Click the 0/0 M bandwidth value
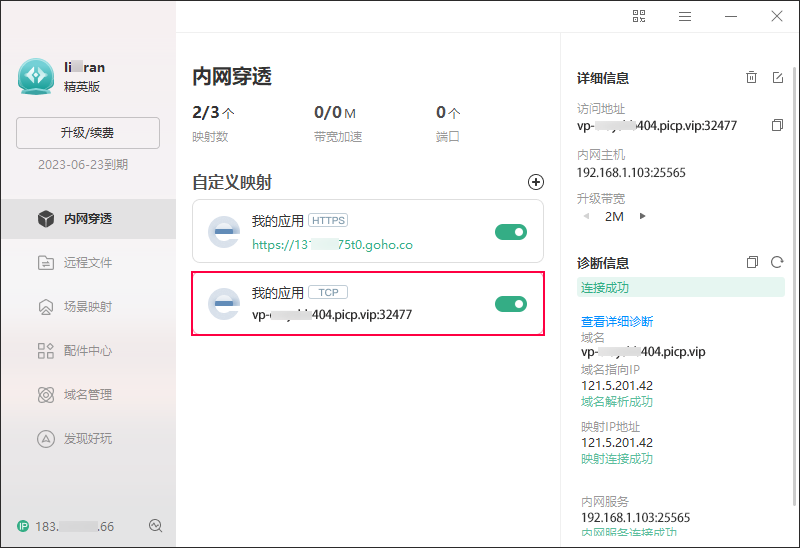Viewport: 800px width, 548px height. (x=335, y=112)
